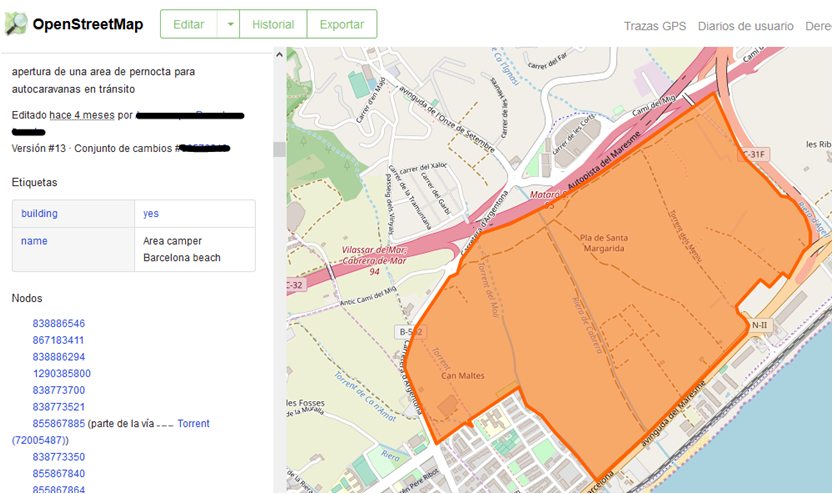Open node 838773350
Image resolution: width=833 pixels, height=494 pixels.
pos(58,457)
